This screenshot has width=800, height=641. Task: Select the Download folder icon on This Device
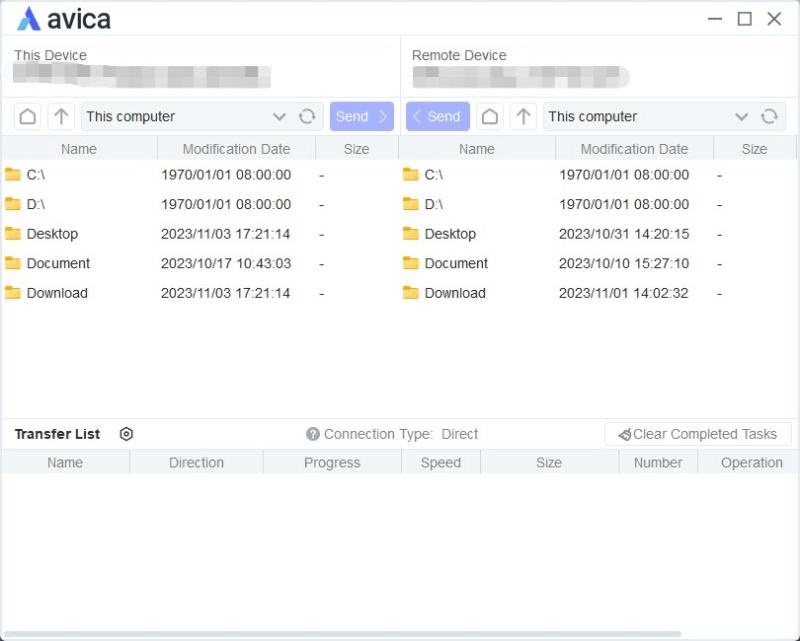click(x=13, y=293)
